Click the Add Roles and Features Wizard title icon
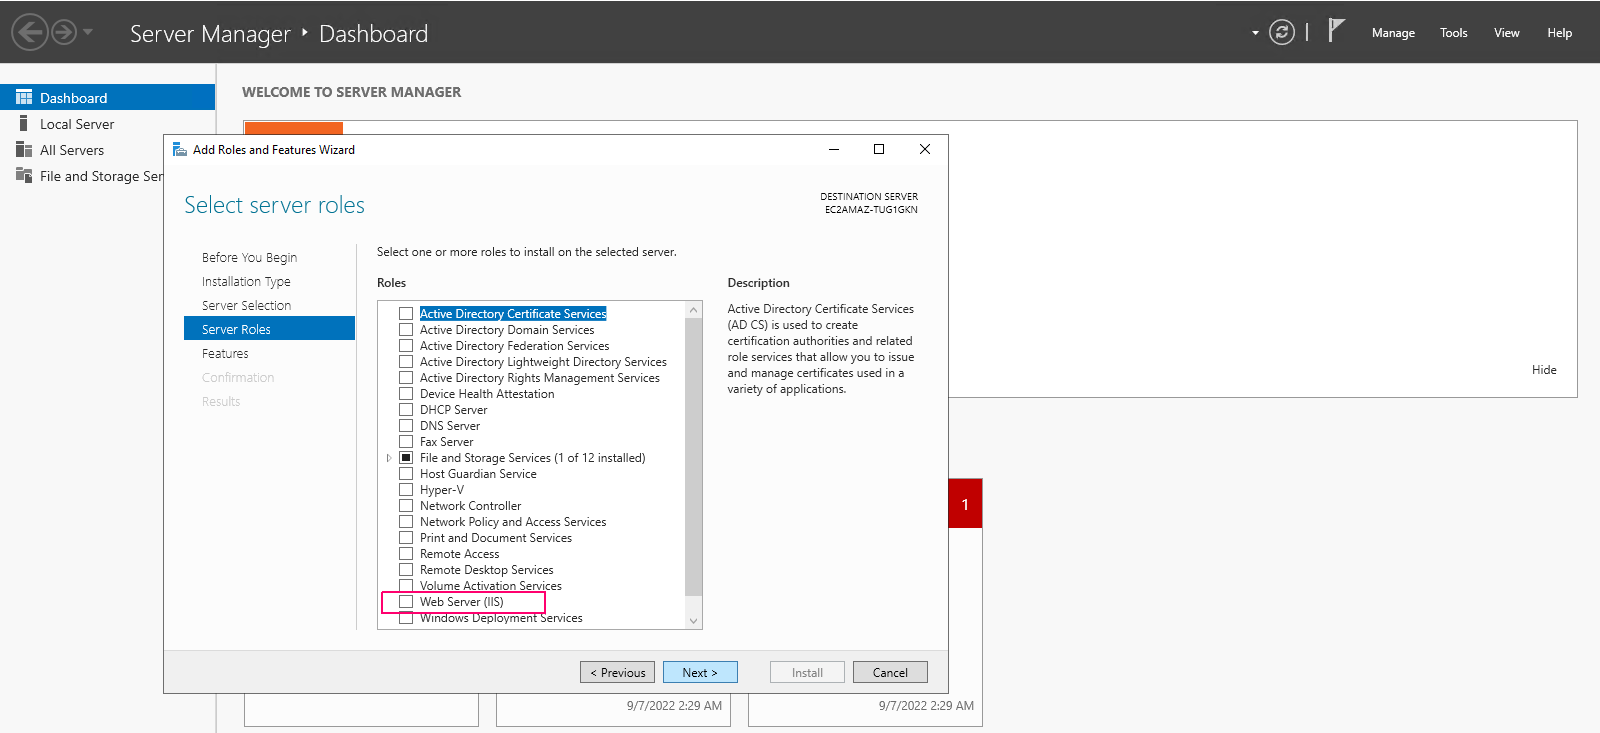This screenshot has height=733, width=1600. click(x=180, y=149)
